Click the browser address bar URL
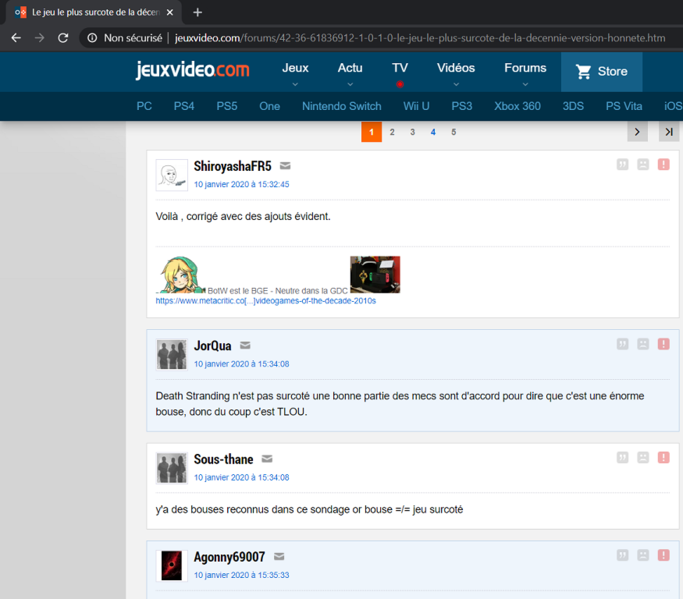 (x=420, y=38)
